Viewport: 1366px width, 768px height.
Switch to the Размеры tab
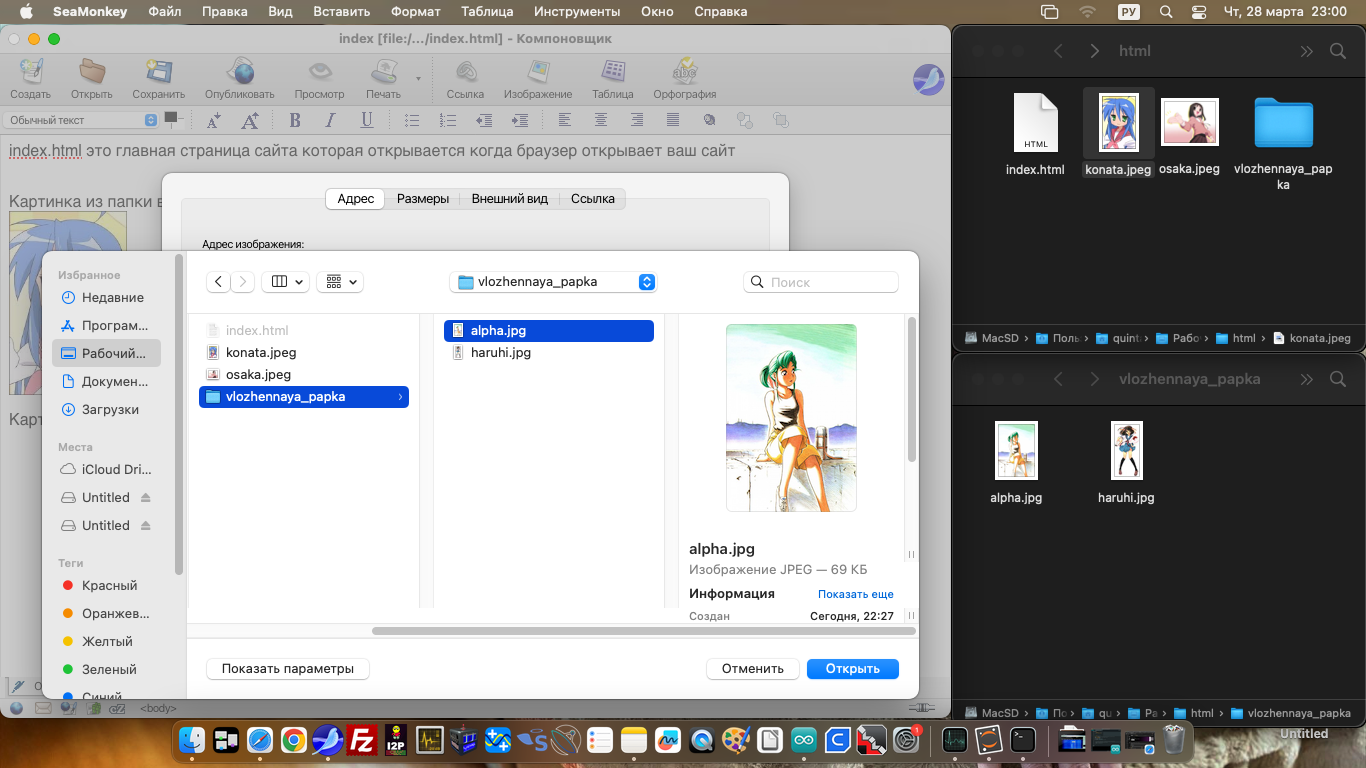[x=422, y=199]
